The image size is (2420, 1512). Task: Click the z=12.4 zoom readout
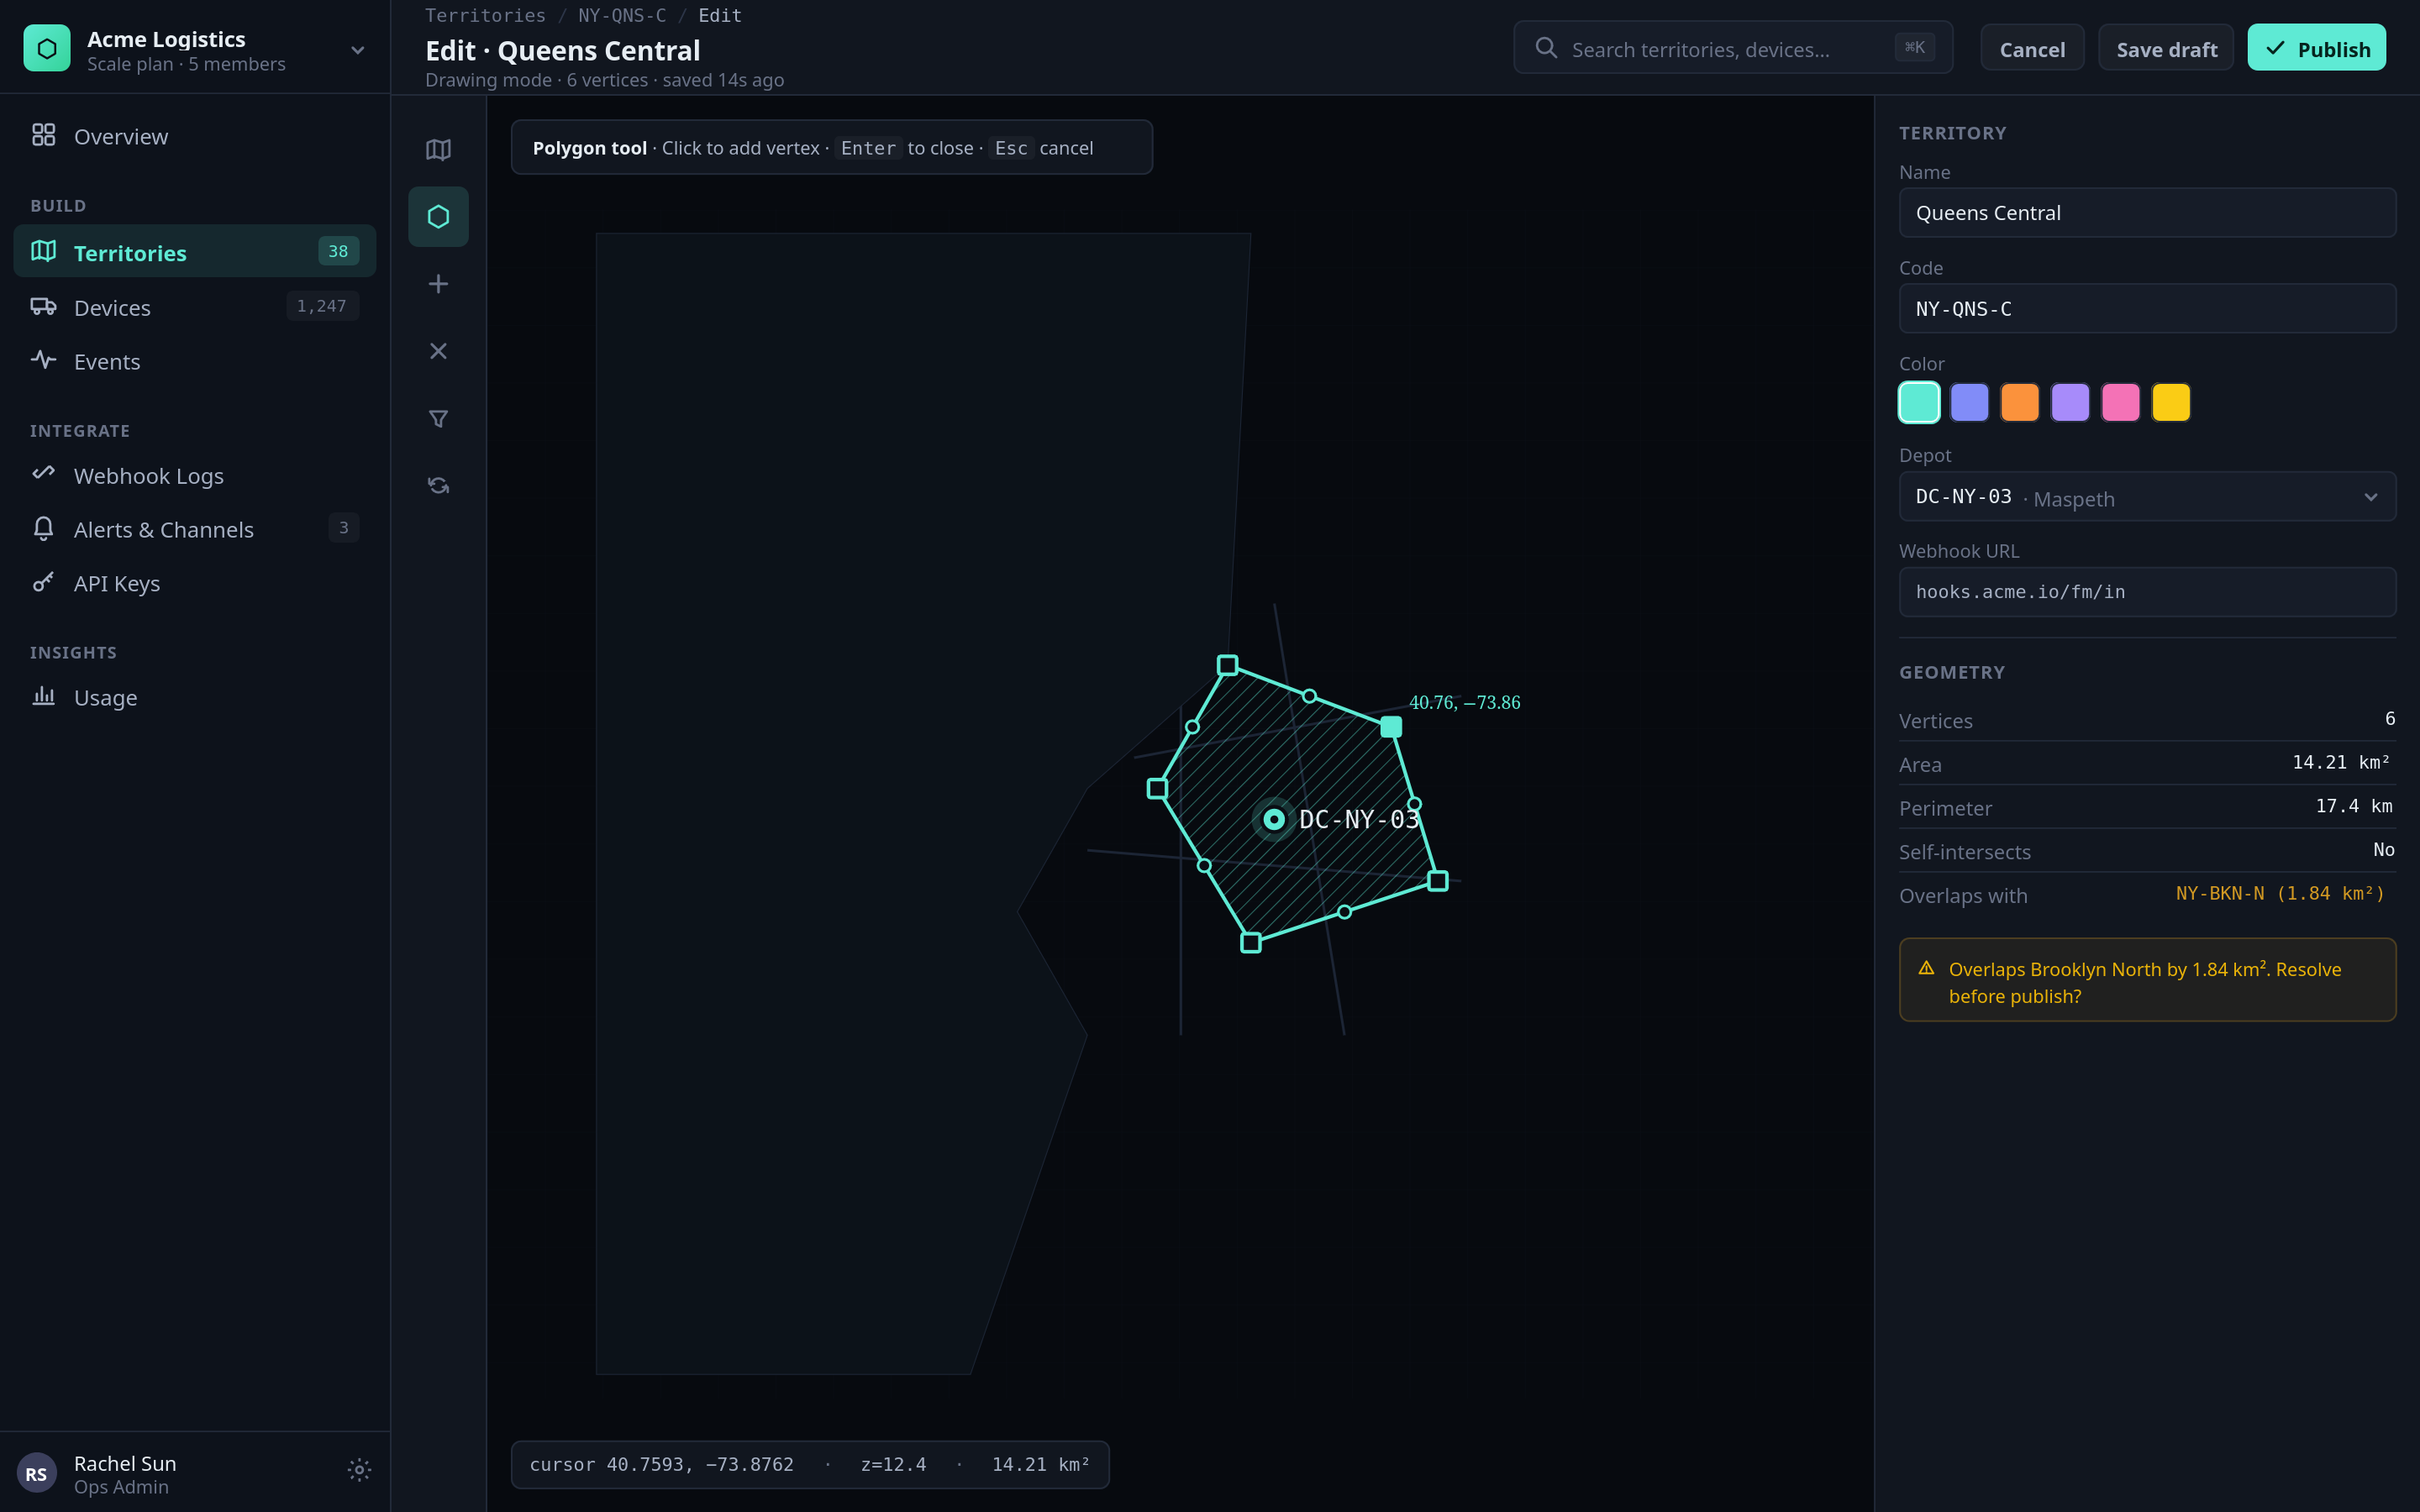click(893, 1464)
